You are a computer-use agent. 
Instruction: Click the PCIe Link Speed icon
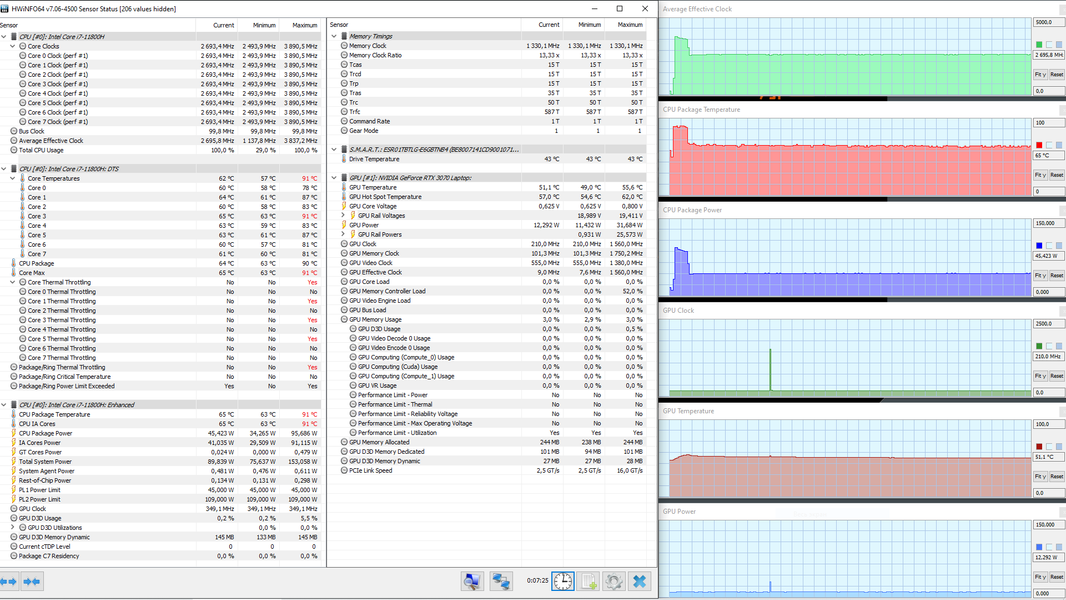coord(344,470)
